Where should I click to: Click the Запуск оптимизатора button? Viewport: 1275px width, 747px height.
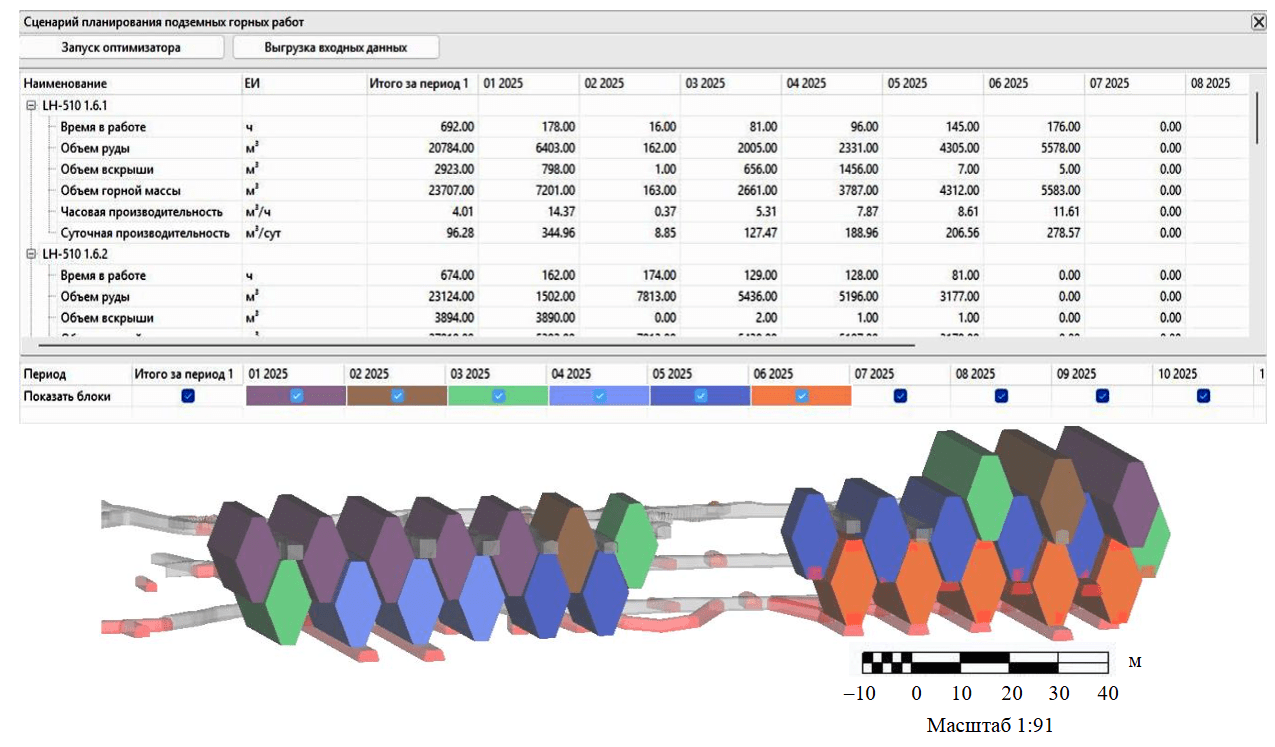(121, 47)
